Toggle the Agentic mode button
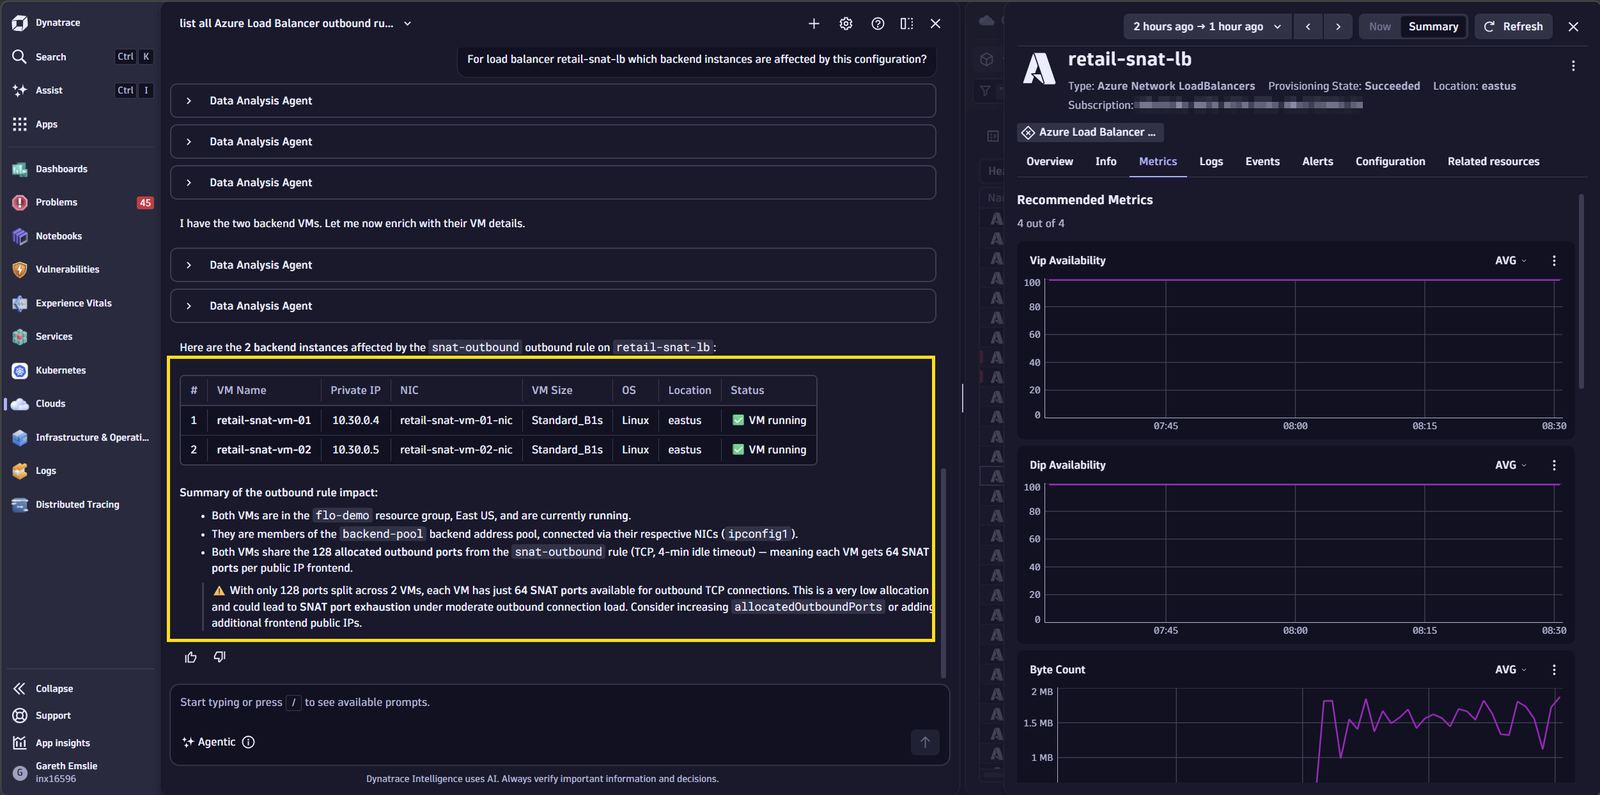Viewport: 1600px width, 795px height. [x=209, y=742]
